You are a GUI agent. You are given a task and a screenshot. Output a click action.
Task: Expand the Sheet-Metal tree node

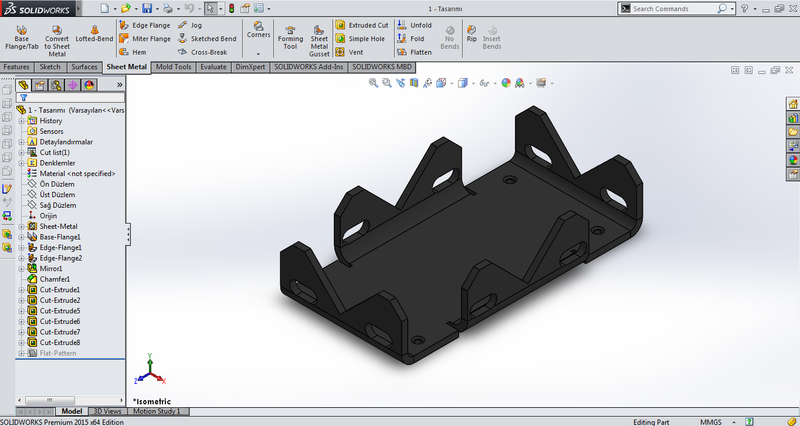click(22, 226)
